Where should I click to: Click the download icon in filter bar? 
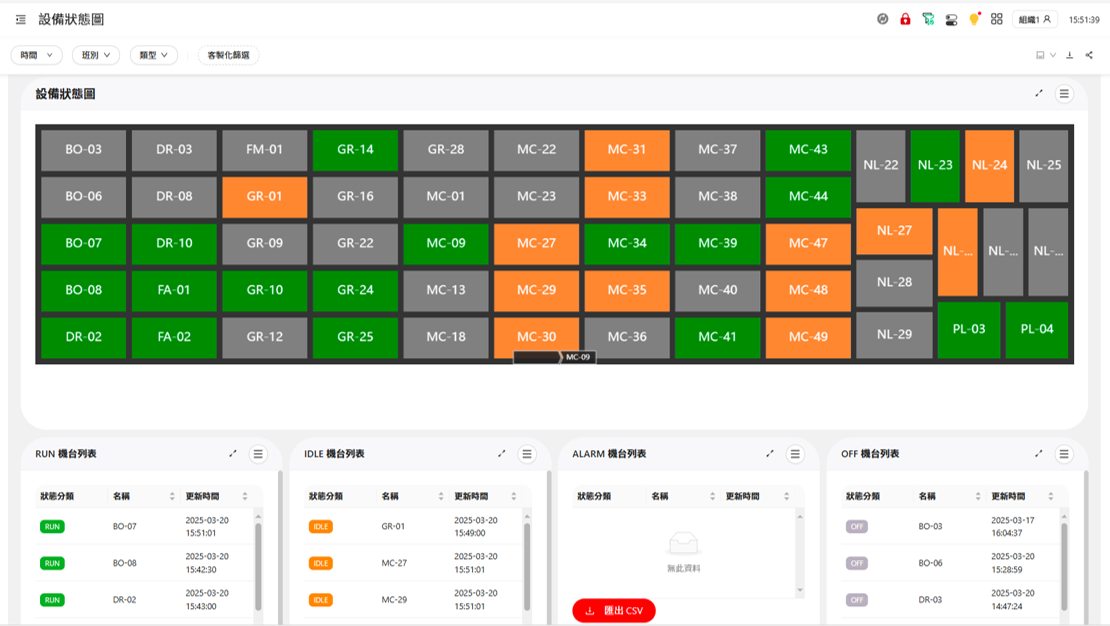[1070, 55]
